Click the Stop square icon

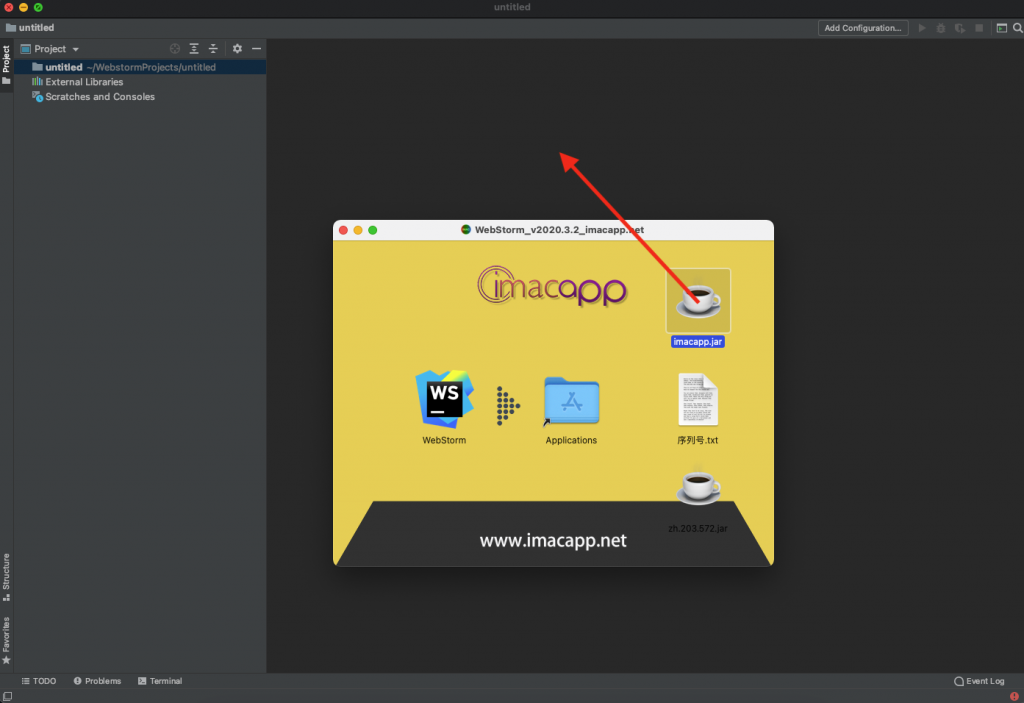(979, 28)
